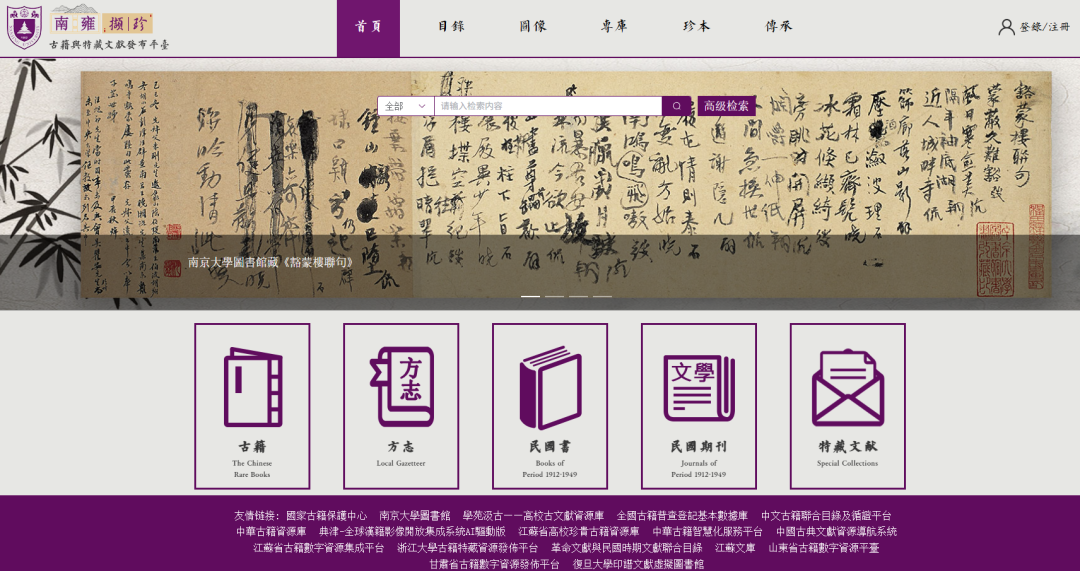The width and height of the screenshot is (1080, 571).
Task: Click the banner caption 南京大學圖書館藏《絡蒙樓聯句》
Action: click(271, 262)
